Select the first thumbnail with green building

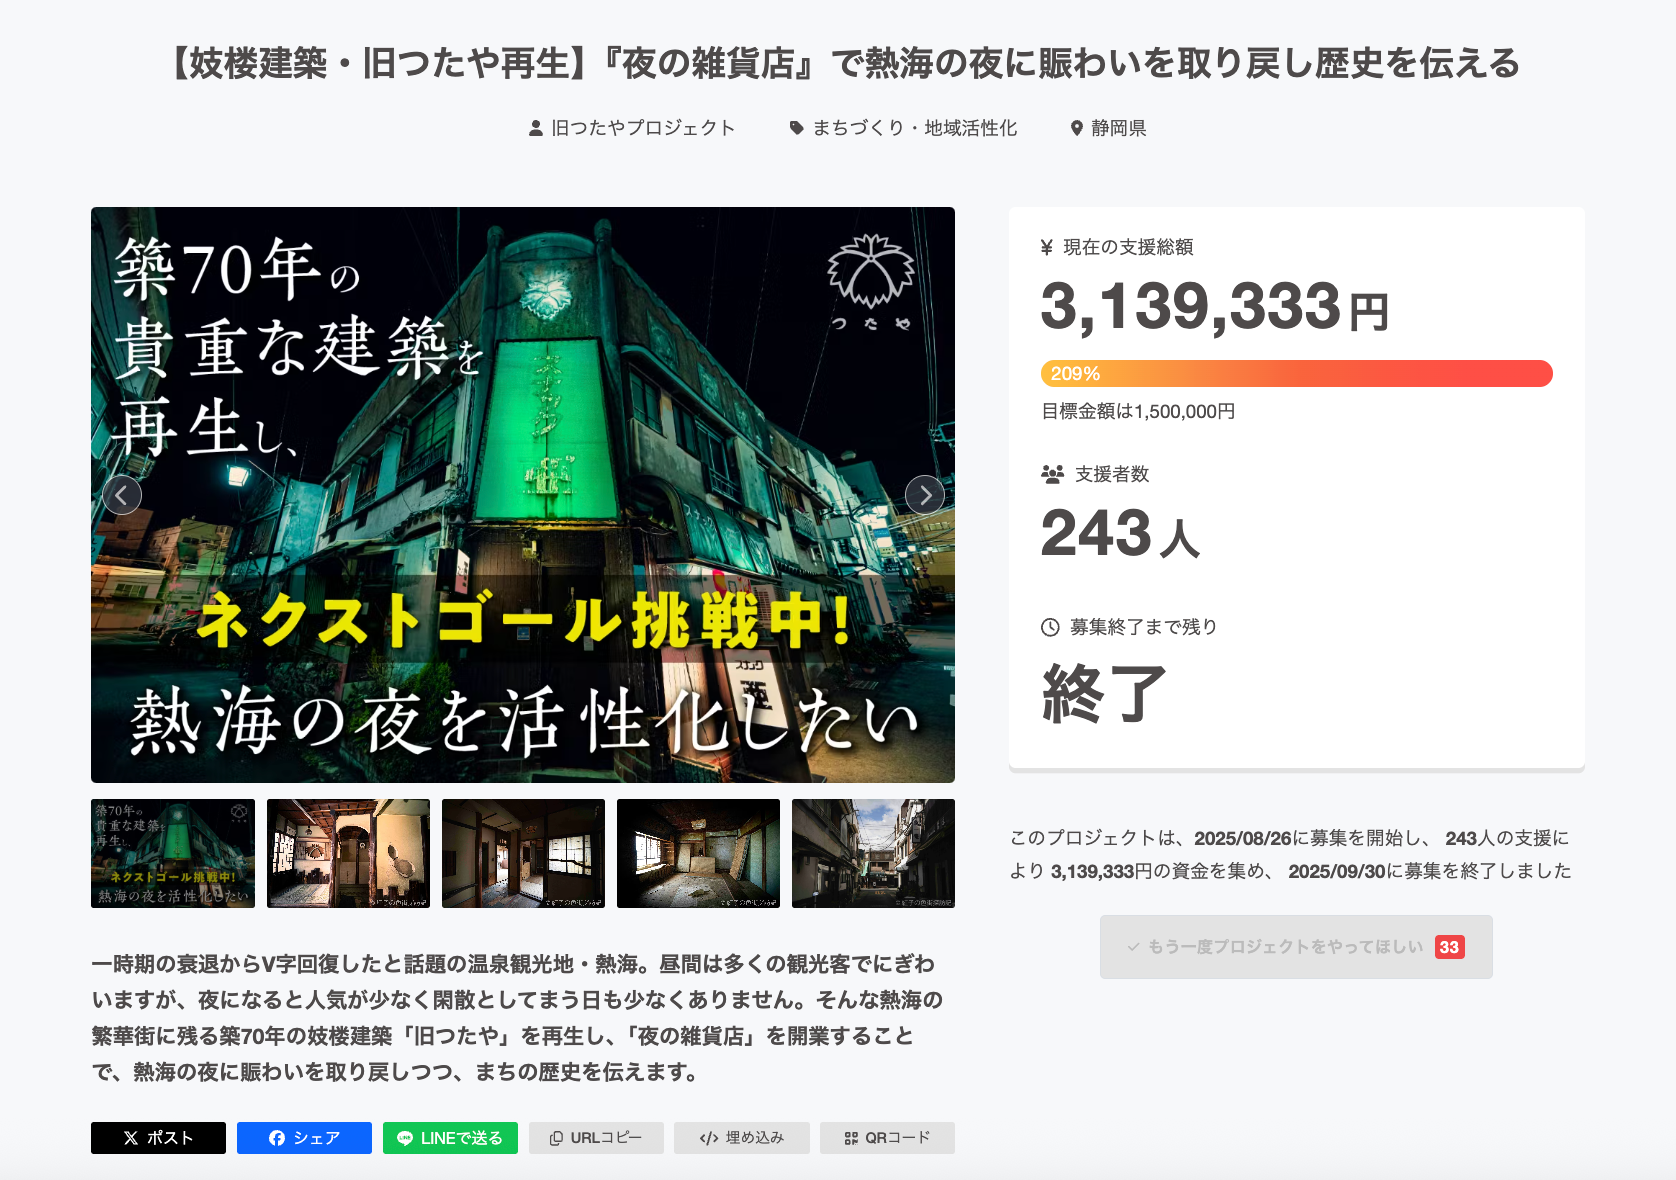(x=173, y=853)
